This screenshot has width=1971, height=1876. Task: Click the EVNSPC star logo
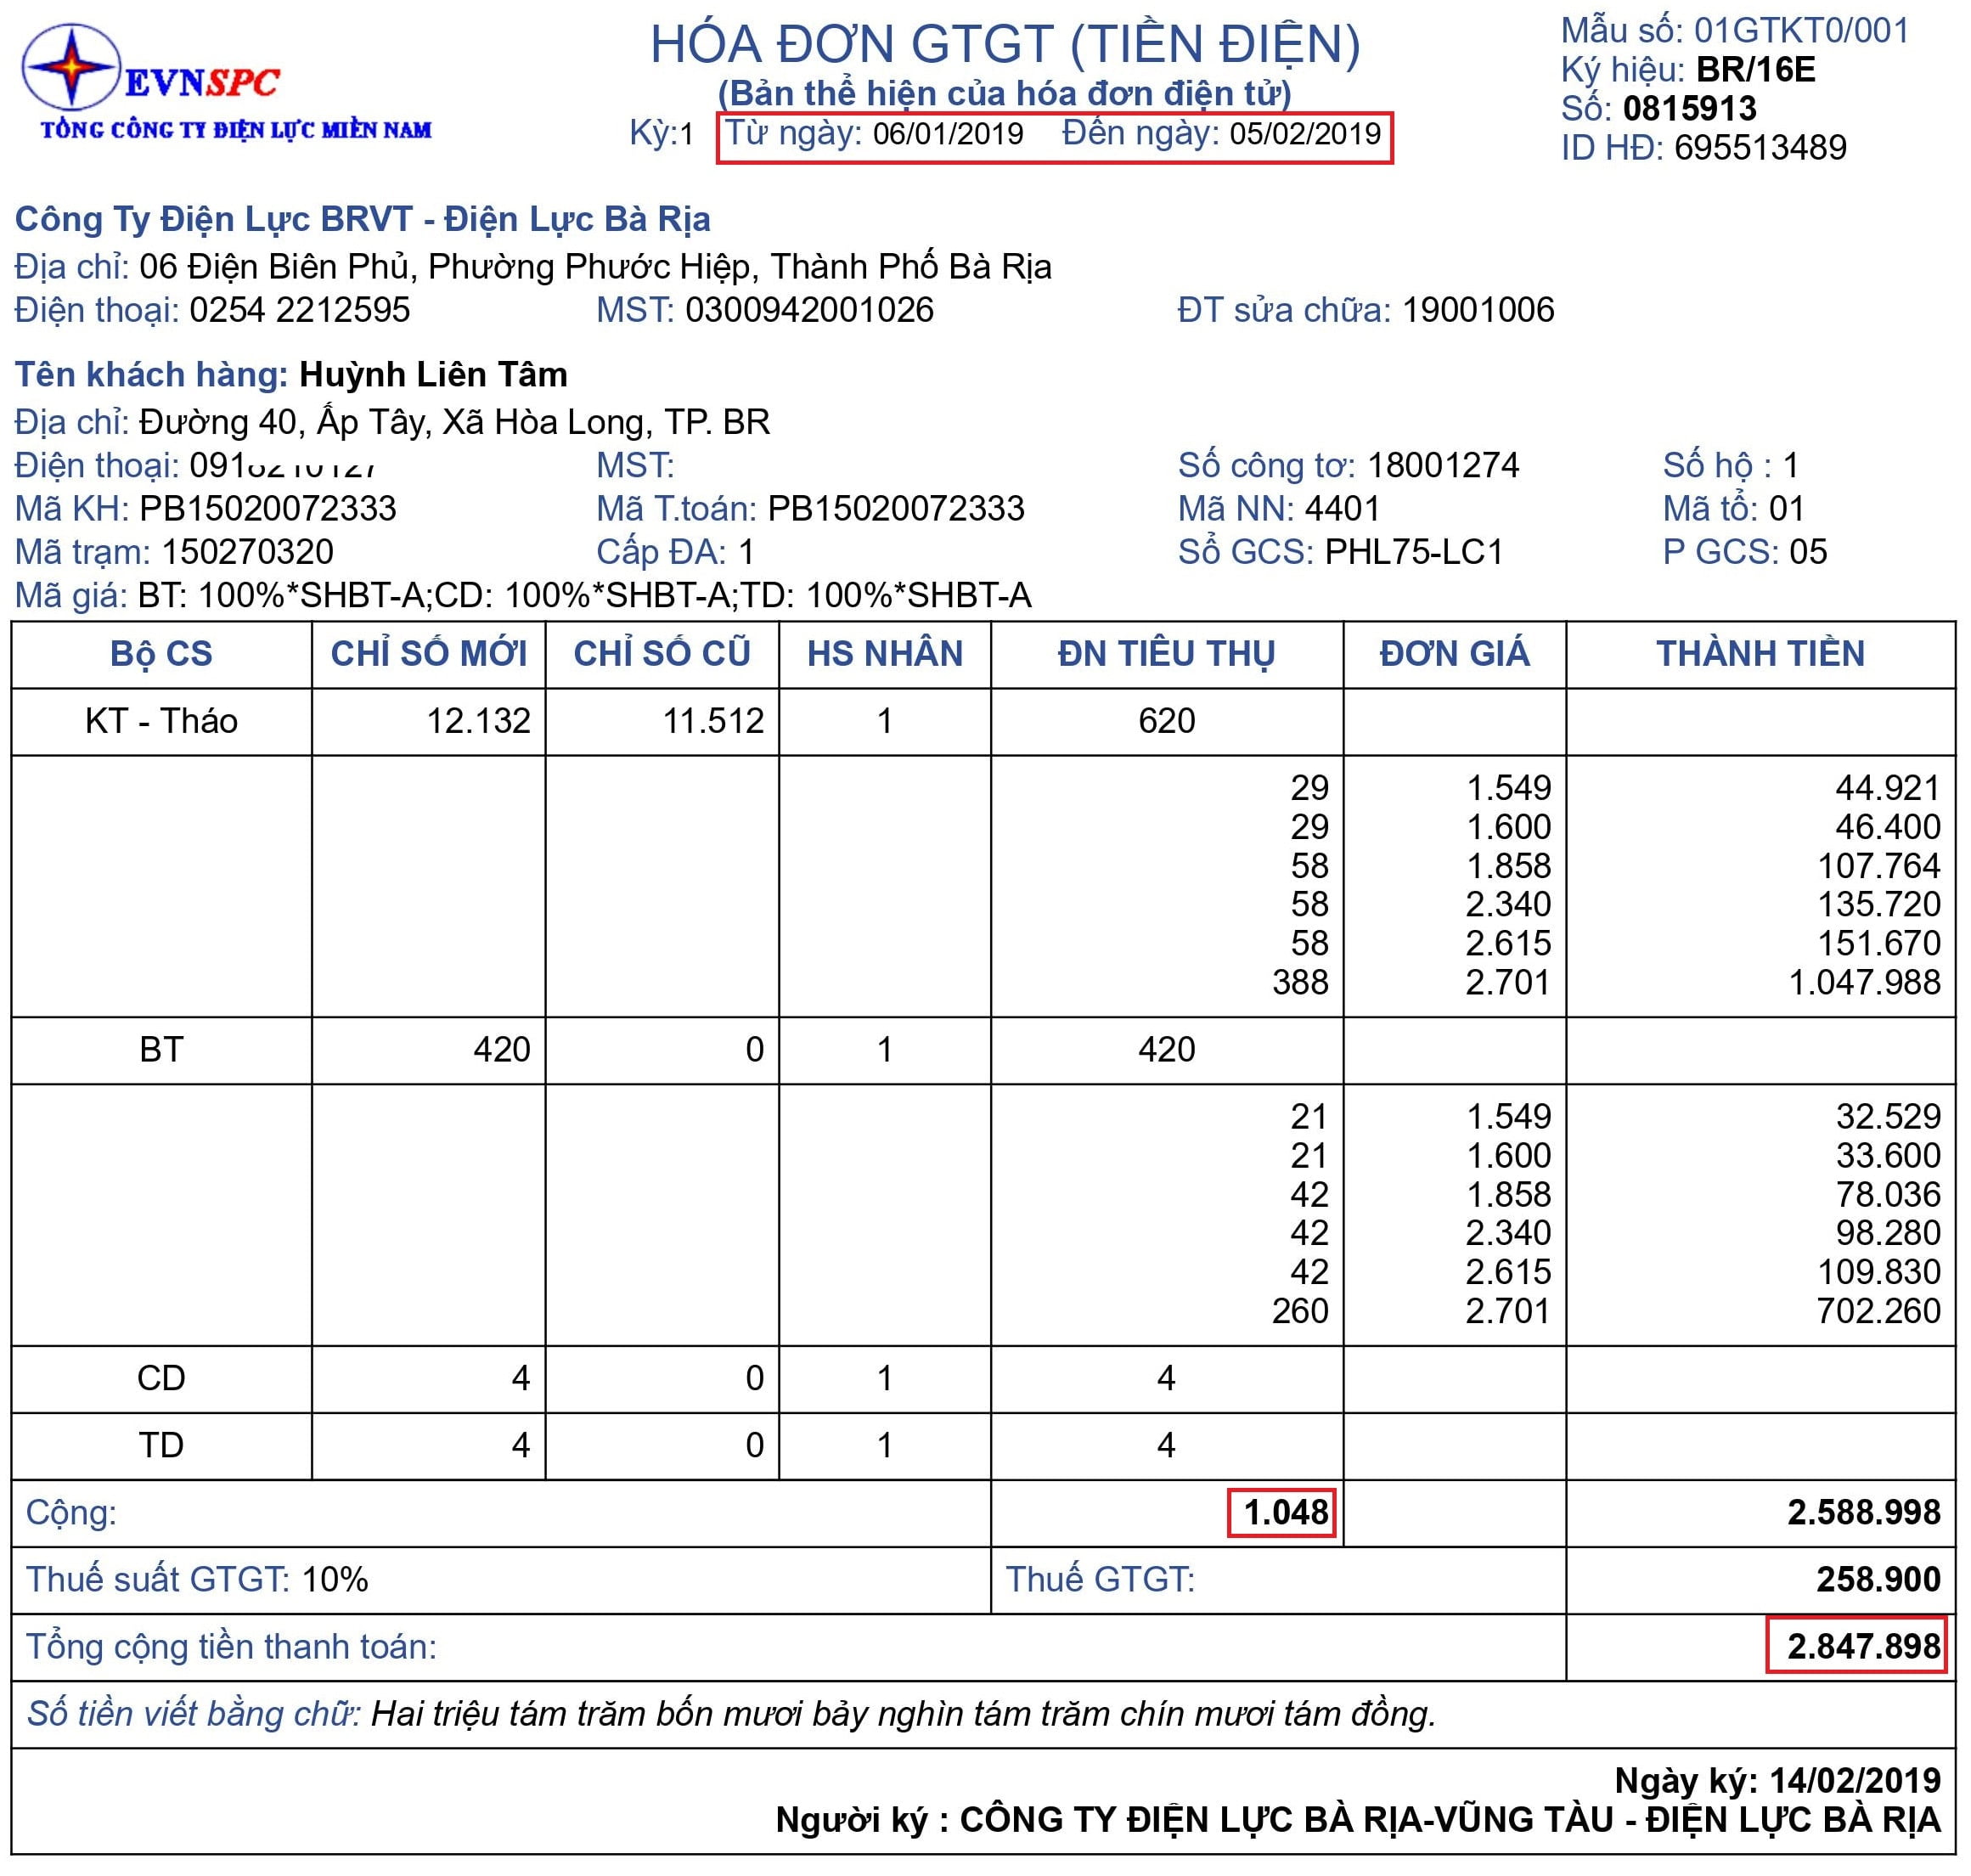(x=72, y=67)
